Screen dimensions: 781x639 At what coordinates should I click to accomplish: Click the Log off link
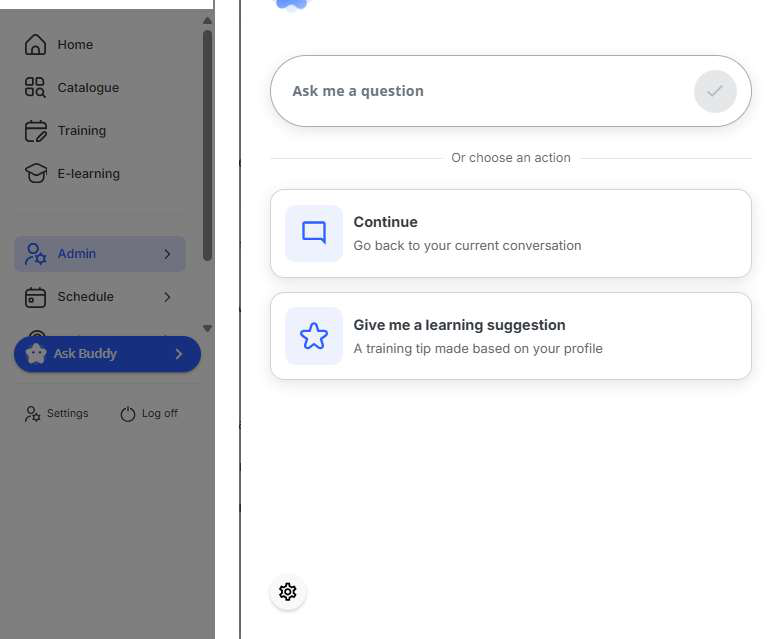click(149, 413)
